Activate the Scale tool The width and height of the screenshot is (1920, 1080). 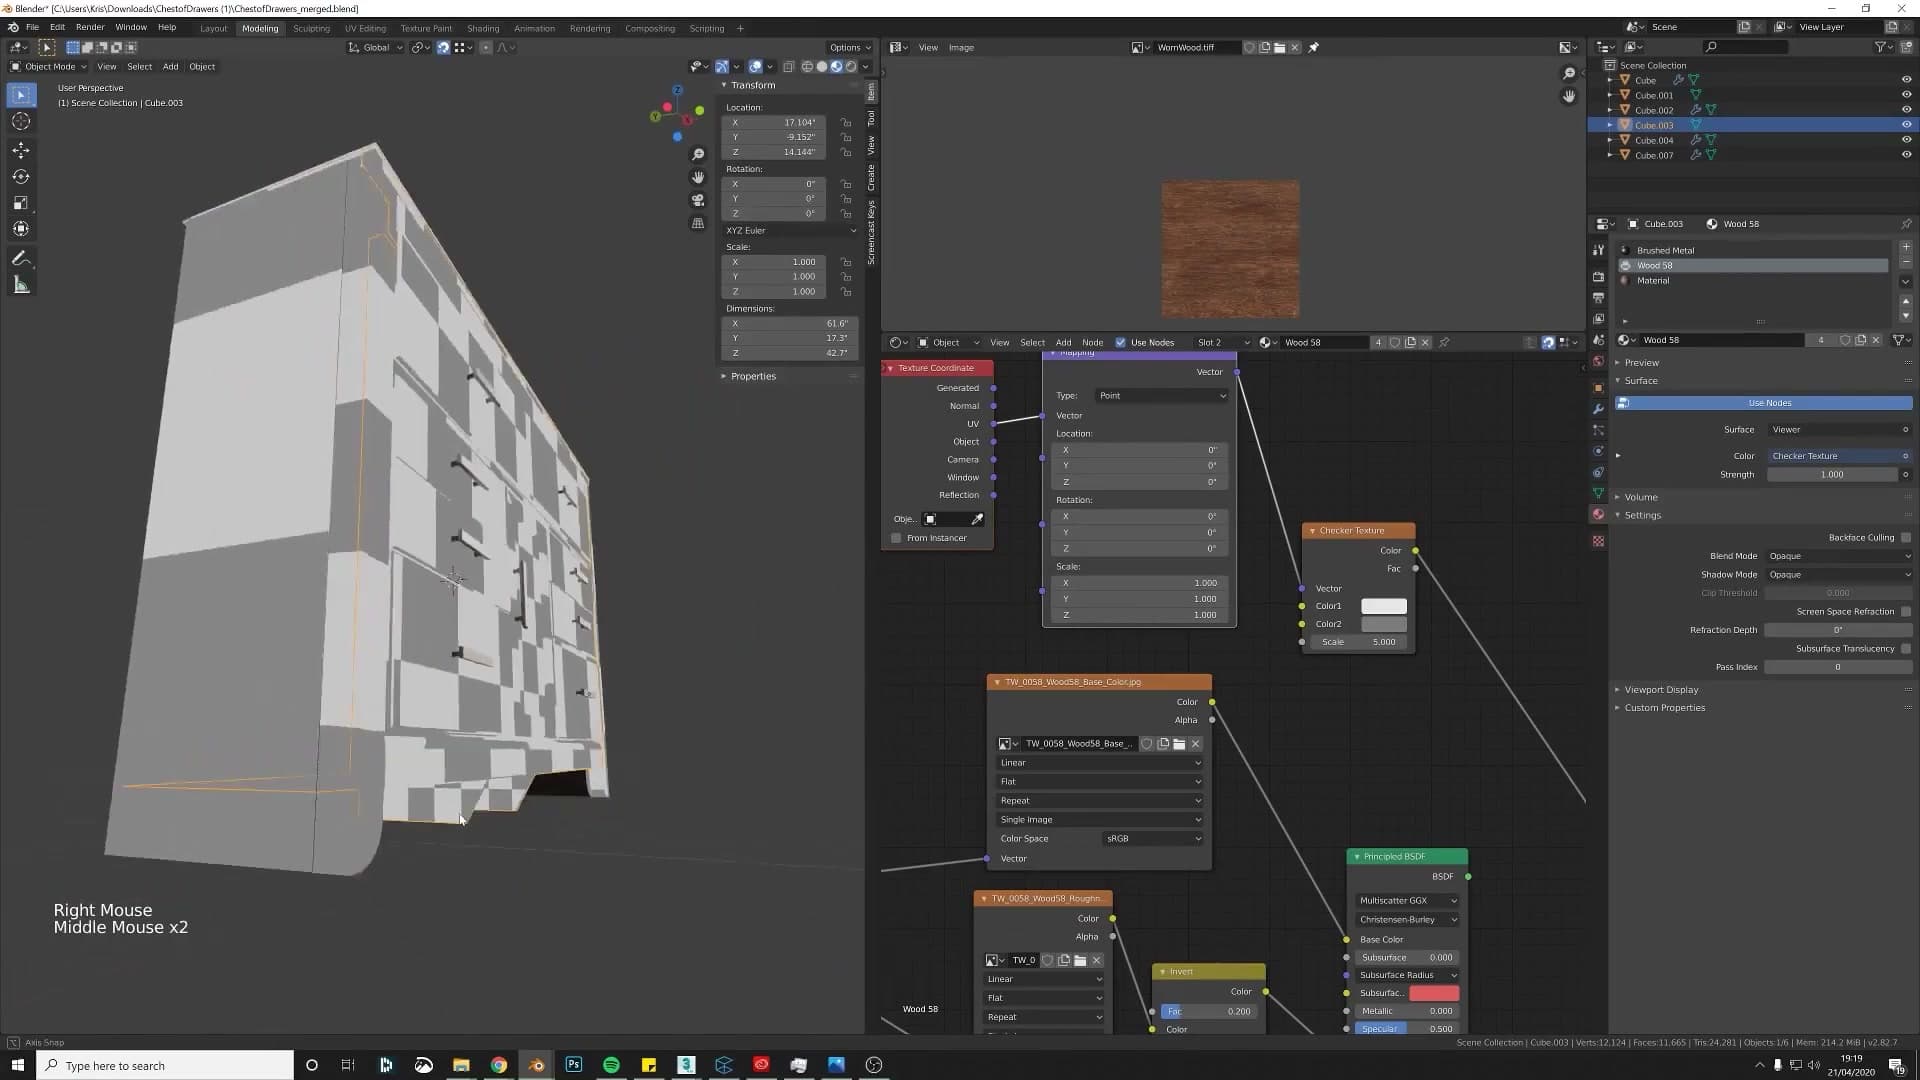click(x=21, y=203)
